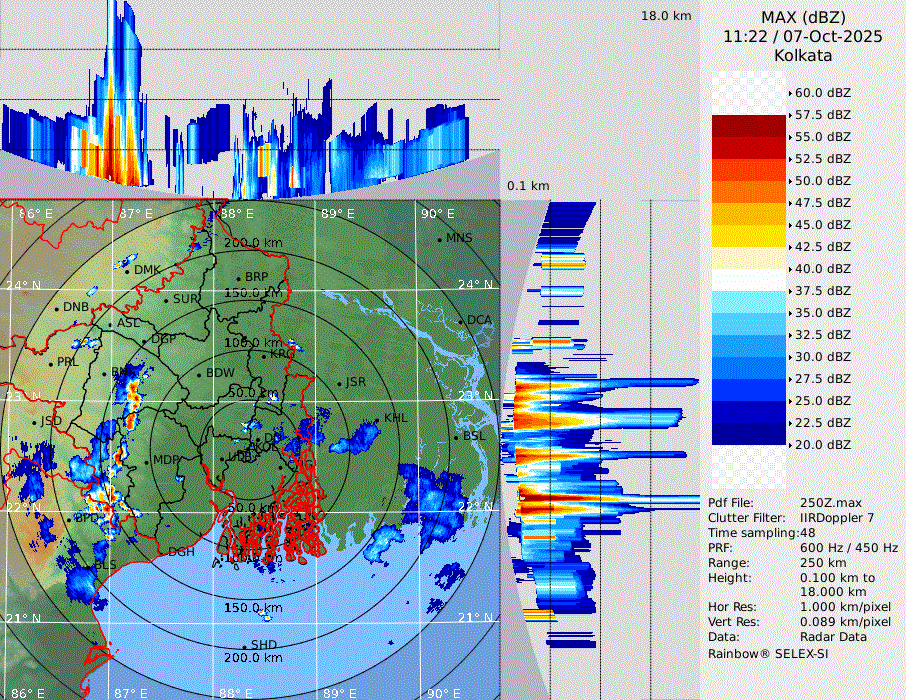Click the Rainbow SELEX-SI credit text

768,653
